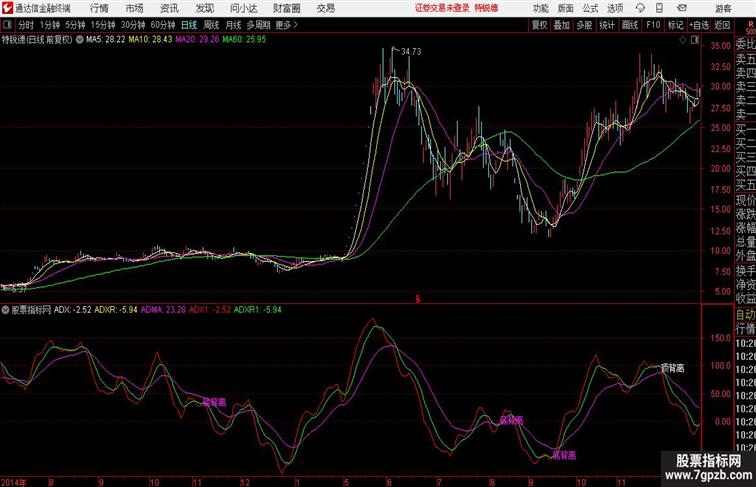Open the 选项 menu
756x487 pixels.
(x=615, y=8)
